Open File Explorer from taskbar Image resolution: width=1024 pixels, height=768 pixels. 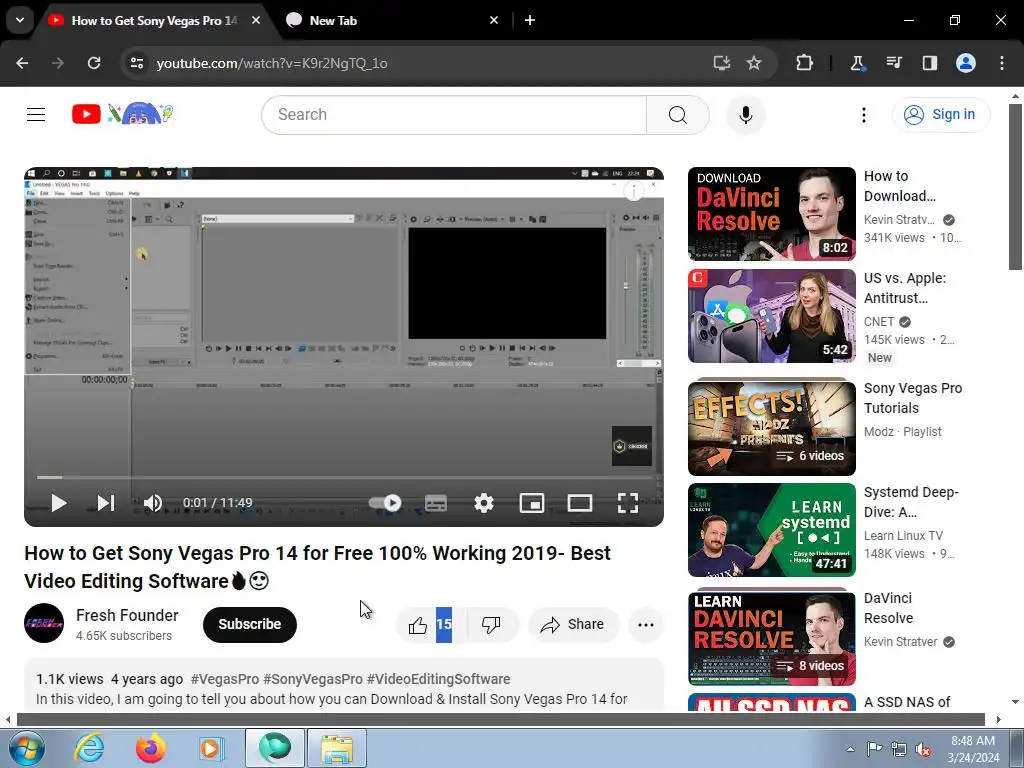pyautogui.click(x=336, y=748)
